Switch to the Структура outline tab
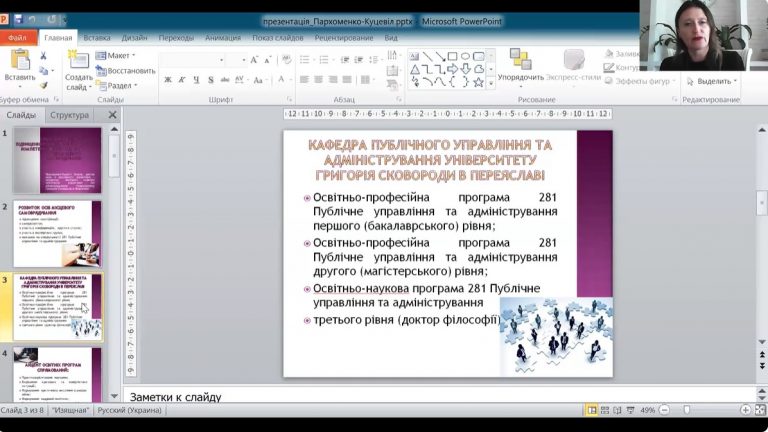 (x=70, y=115)
